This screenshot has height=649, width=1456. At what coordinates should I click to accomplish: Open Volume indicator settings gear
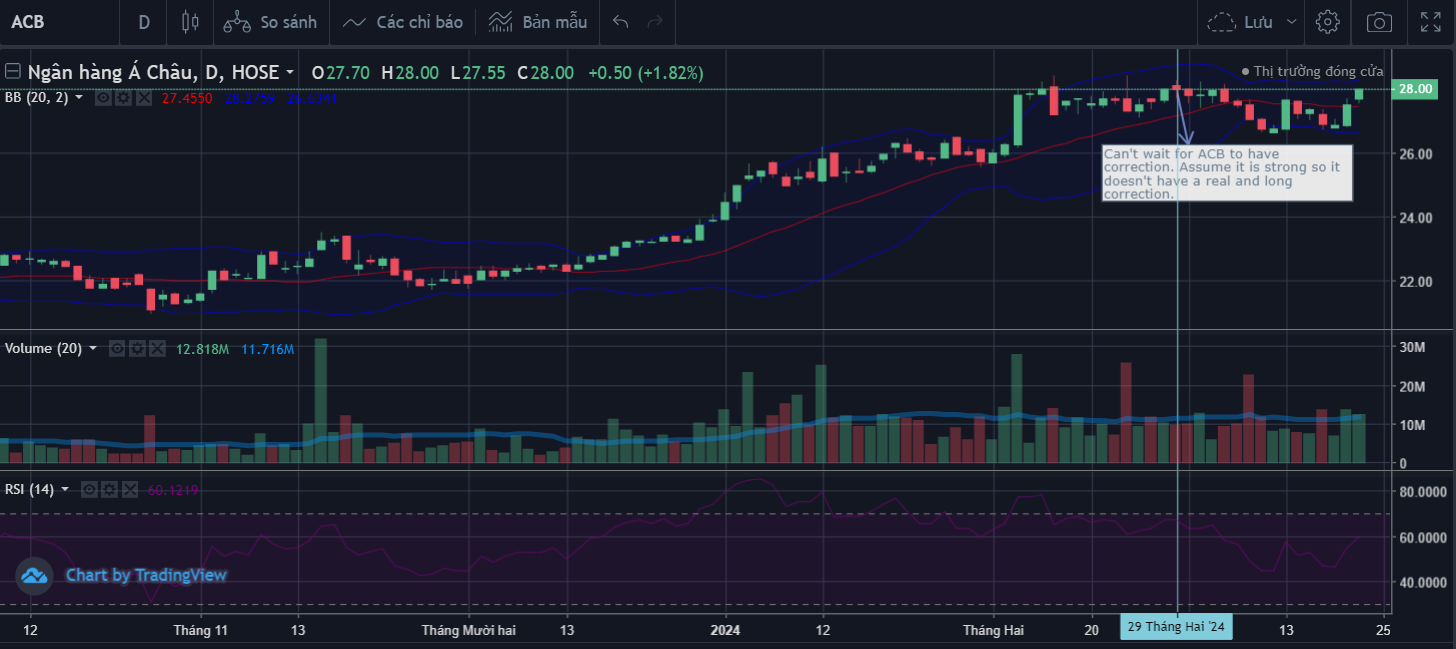pos(137,348)
